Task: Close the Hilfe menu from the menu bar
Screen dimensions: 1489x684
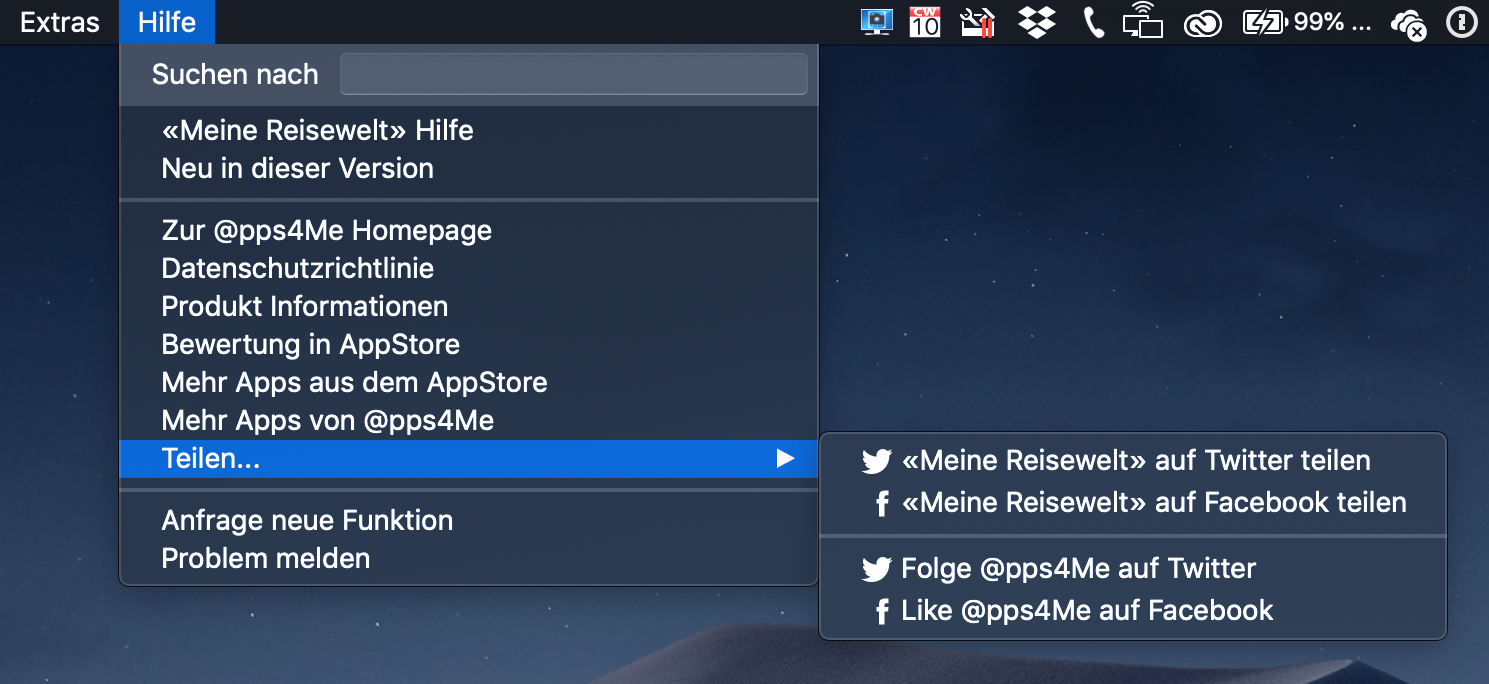Action: tap(167, 22)
